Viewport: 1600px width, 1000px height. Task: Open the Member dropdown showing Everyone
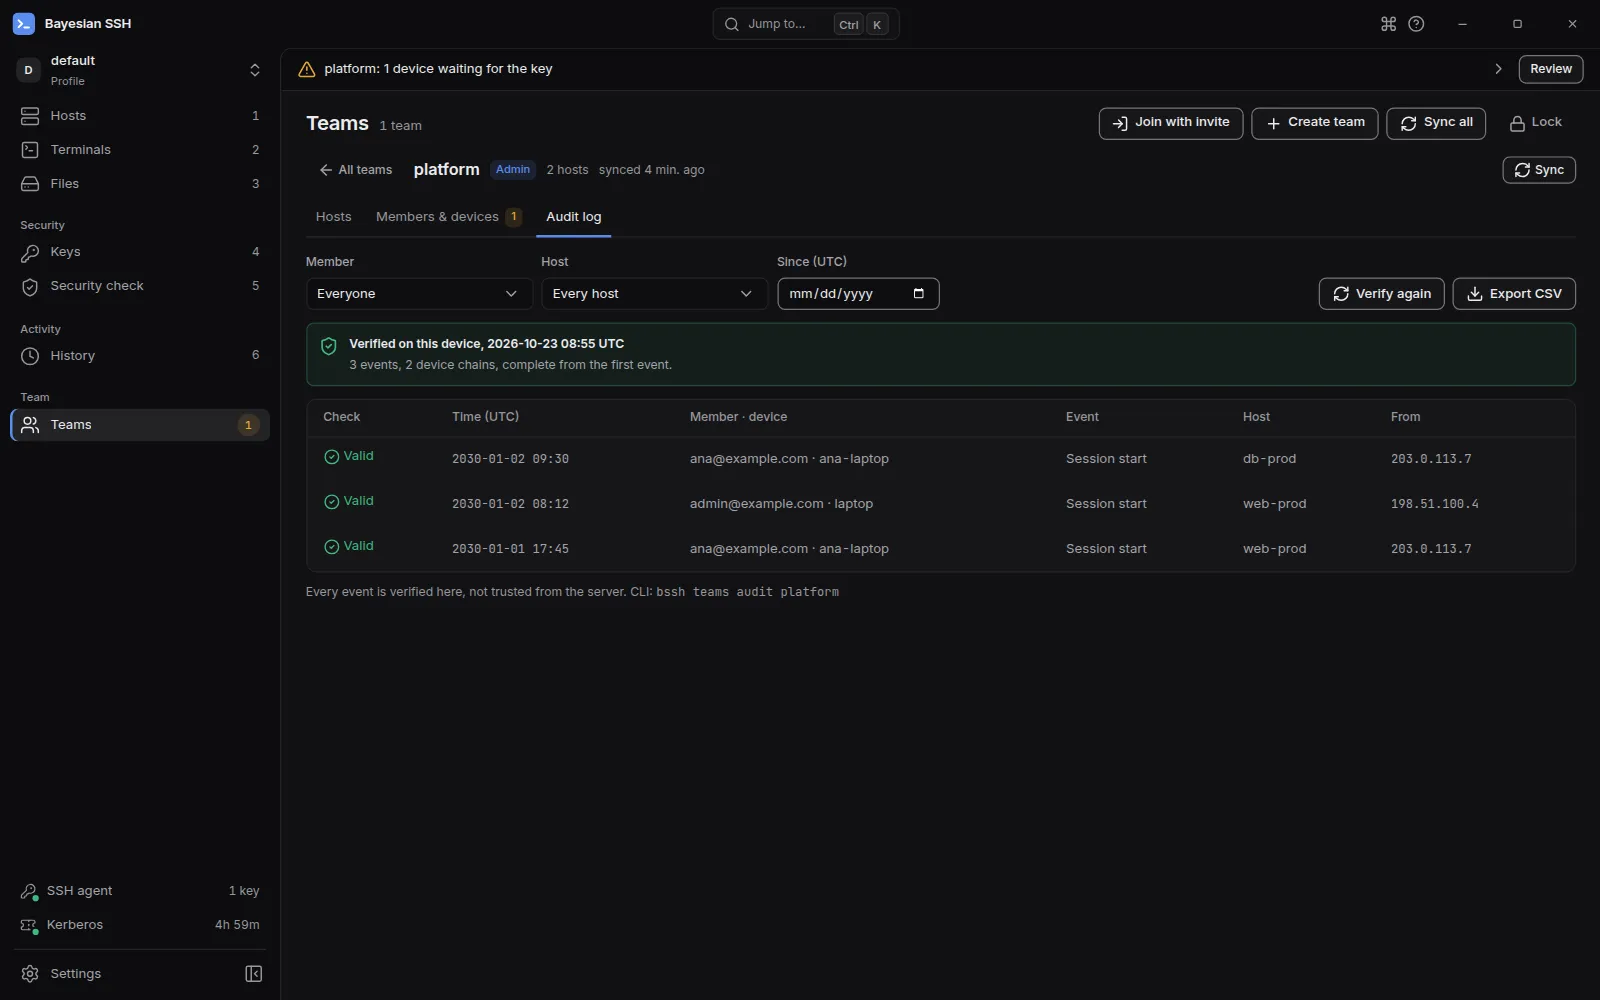tap(418, 294)
